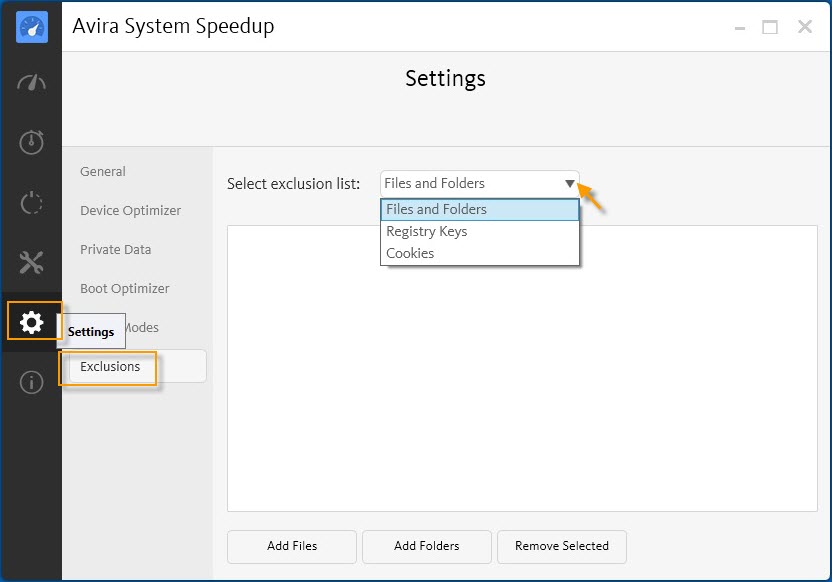Choose Registry Keys from dropdown list

(480, 231)
